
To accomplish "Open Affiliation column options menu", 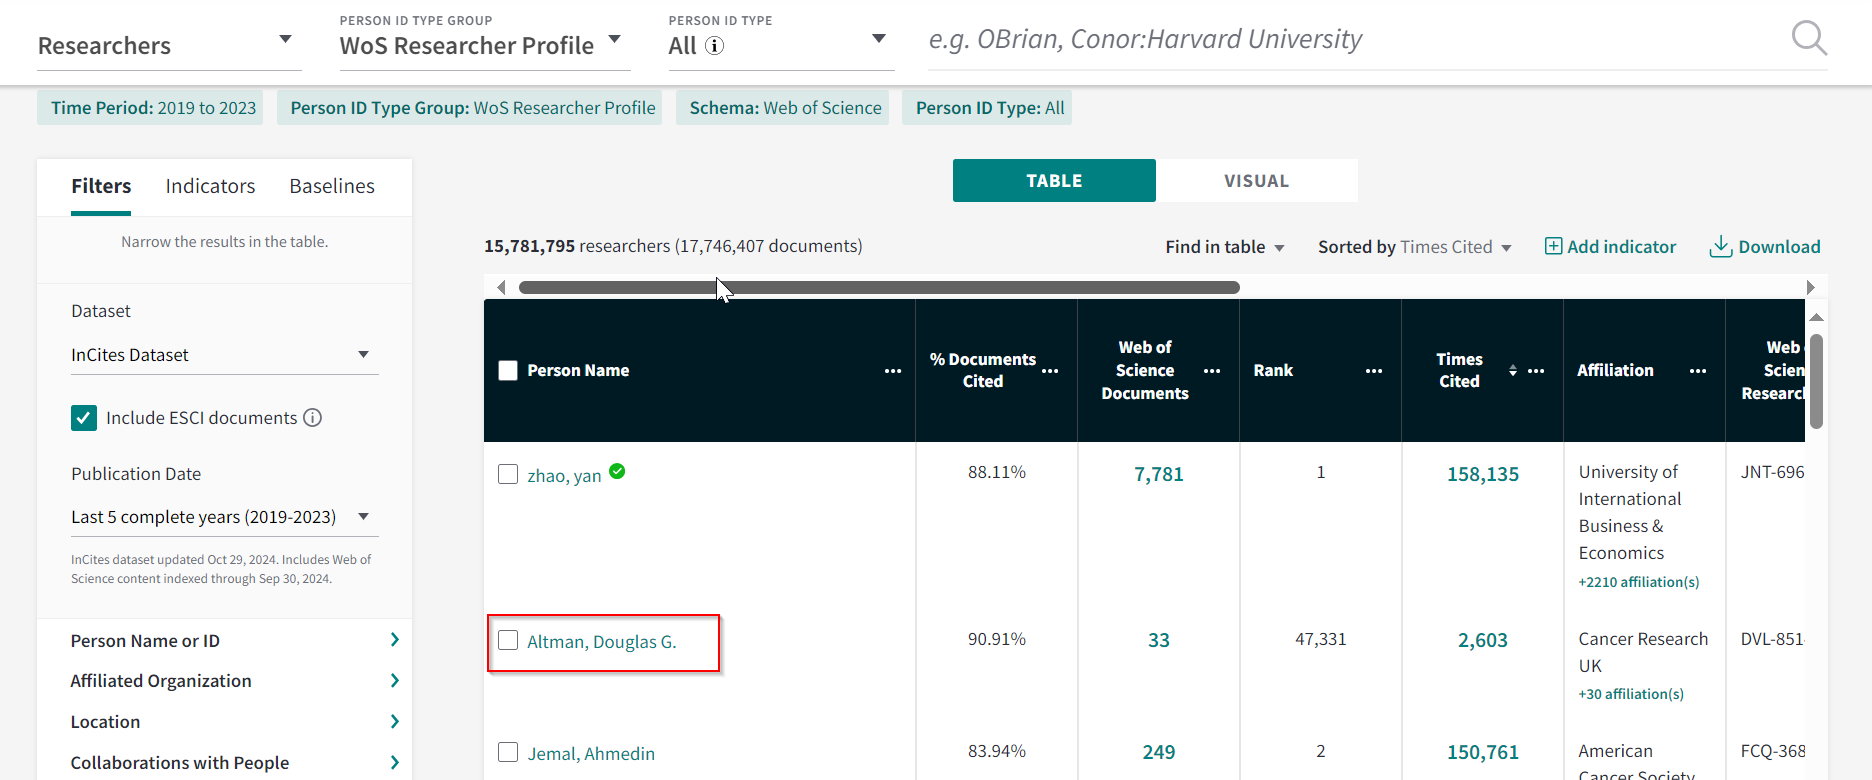I will click(x=1698, y=371).
